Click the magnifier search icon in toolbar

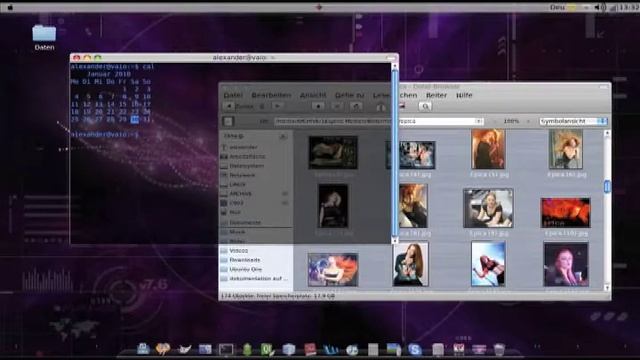pyautogui.click(x=425, y=107)
